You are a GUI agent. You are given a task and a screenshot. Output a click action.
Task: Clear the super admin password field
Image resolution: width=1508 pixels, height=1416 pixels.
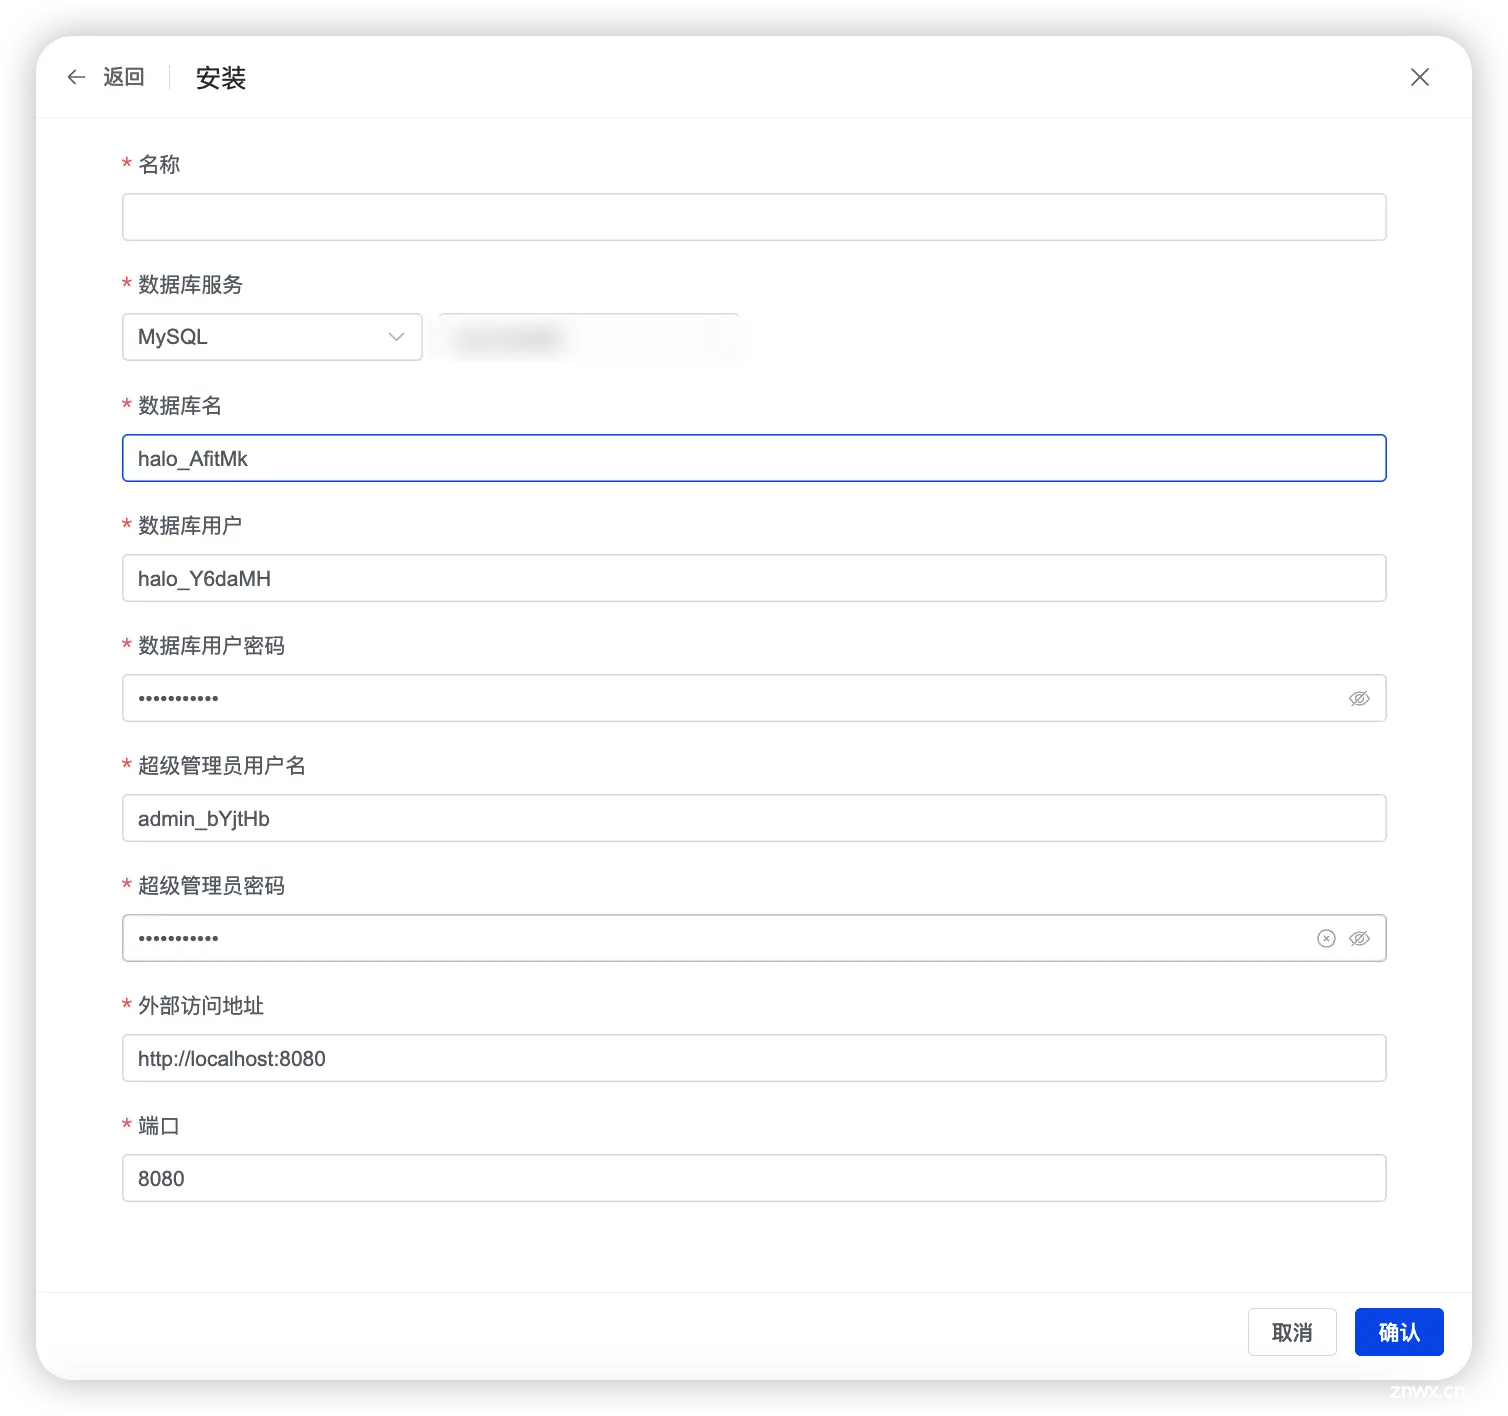(x=1326, y=938)
